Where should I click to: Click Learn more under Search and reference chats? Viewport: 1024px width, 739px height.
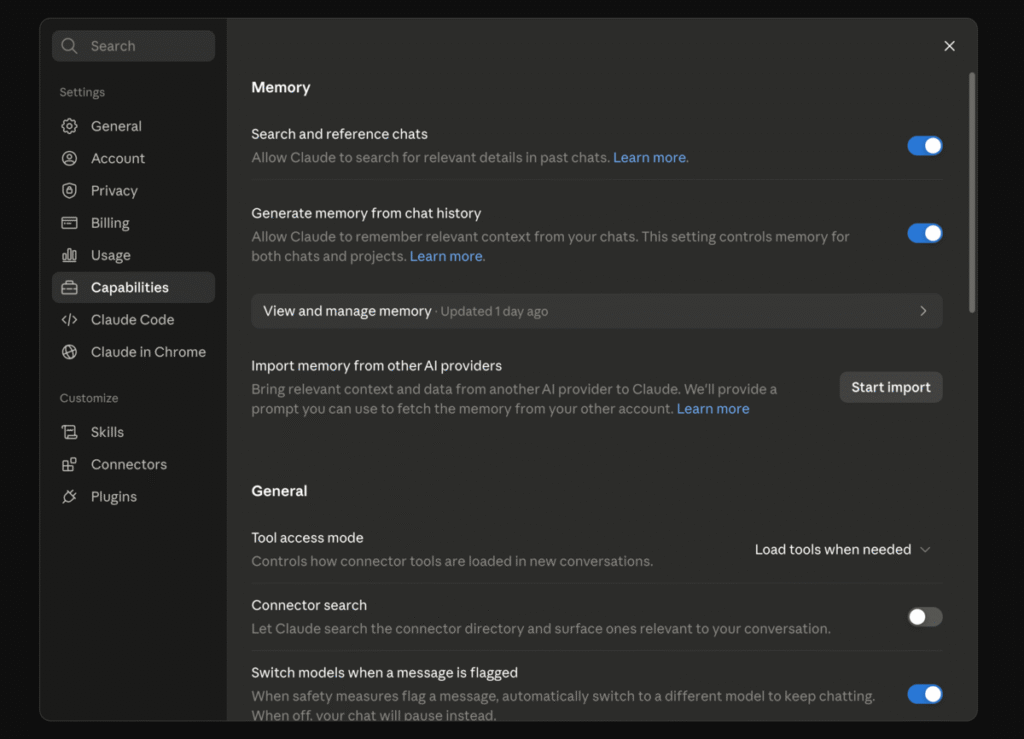click(x=649, y=157)
